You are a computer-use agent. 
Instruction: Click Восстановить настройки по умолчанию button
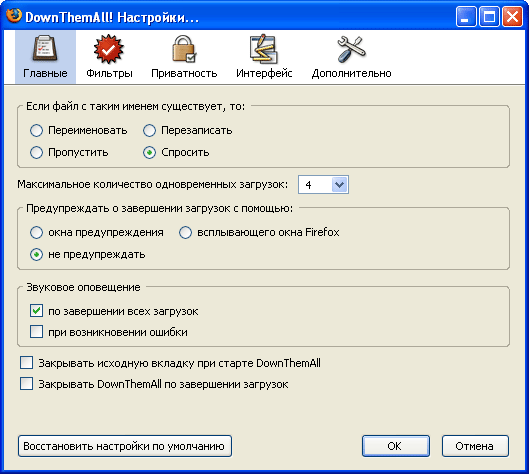(125, 446)
